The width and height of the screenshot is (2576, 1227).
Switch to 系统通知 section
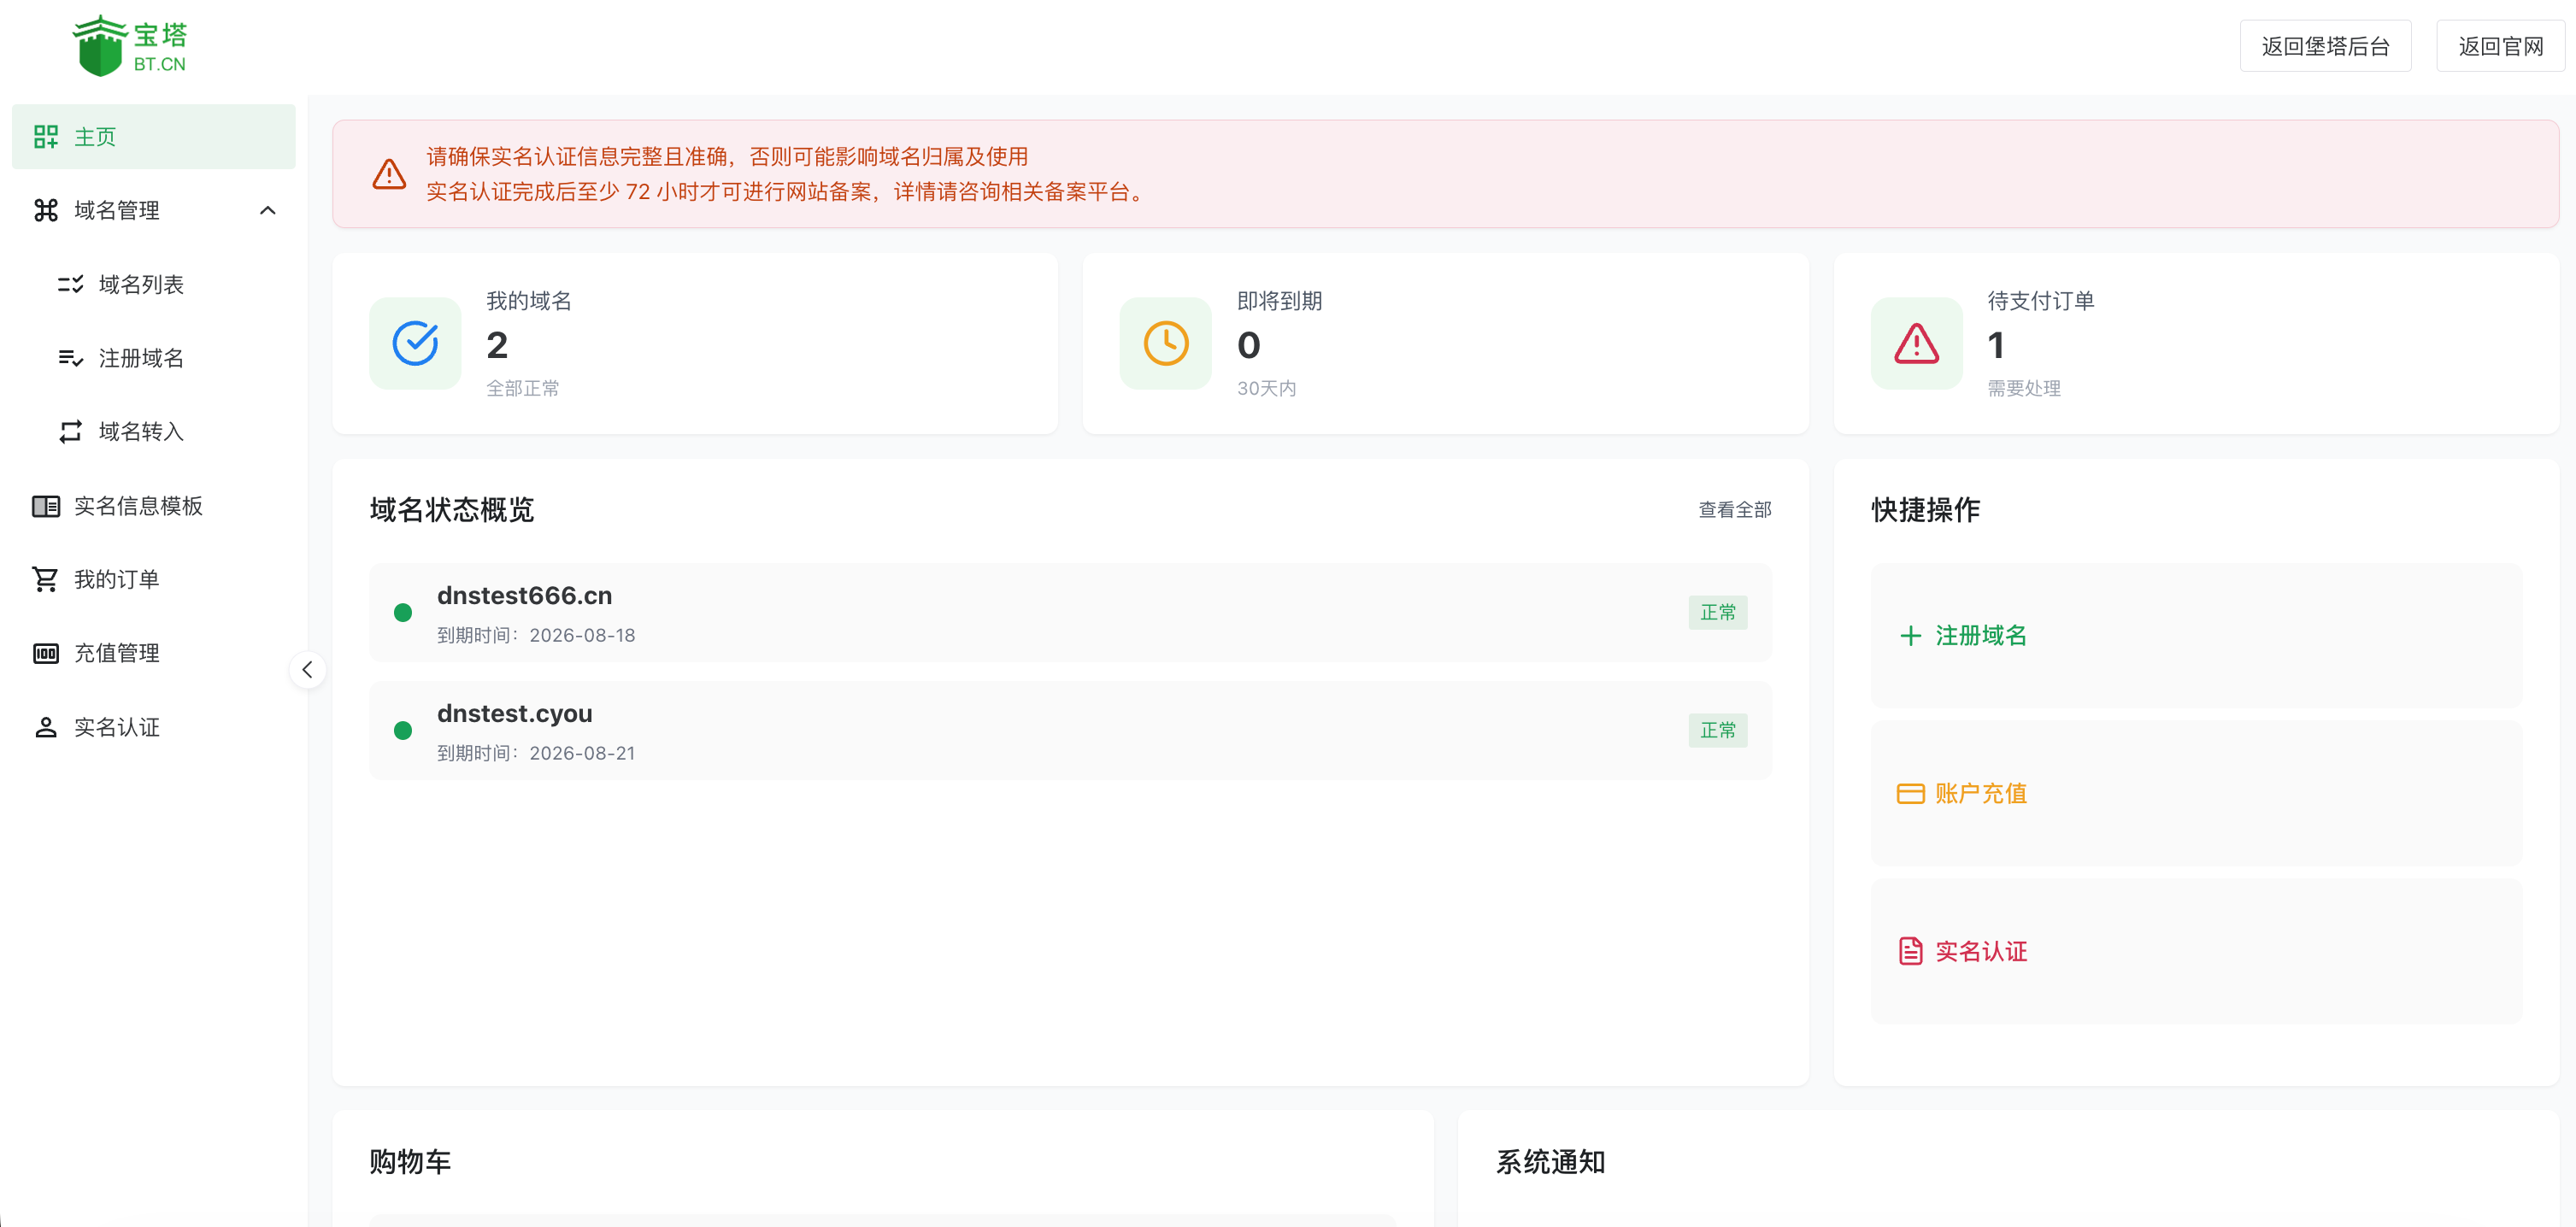[1550, 1162]
